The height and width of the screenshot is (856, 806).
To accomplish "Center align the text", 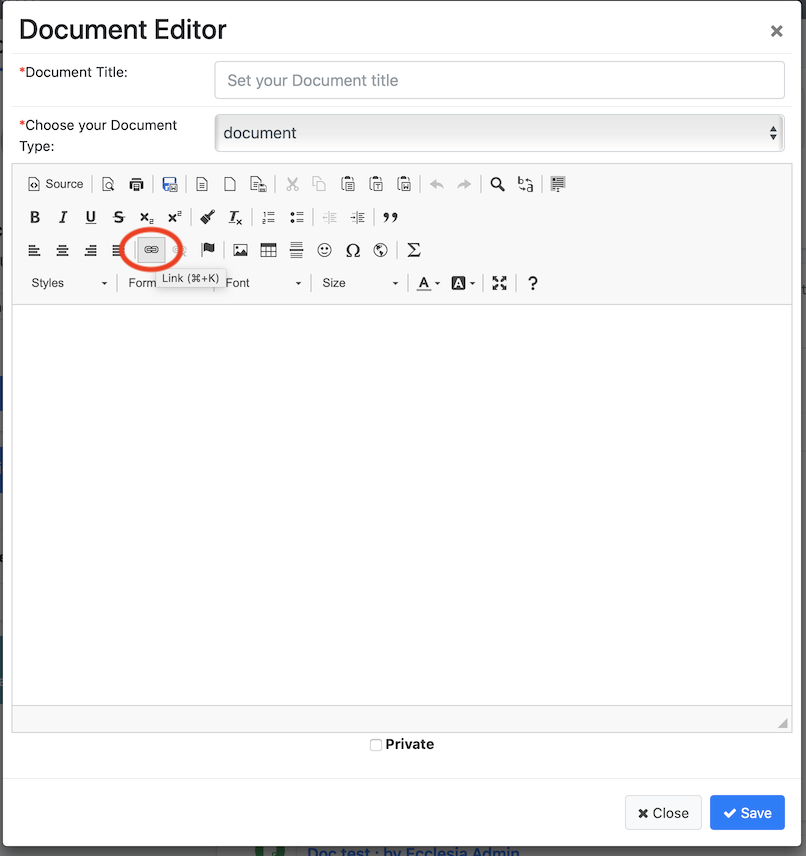I will tap(62, 250).
